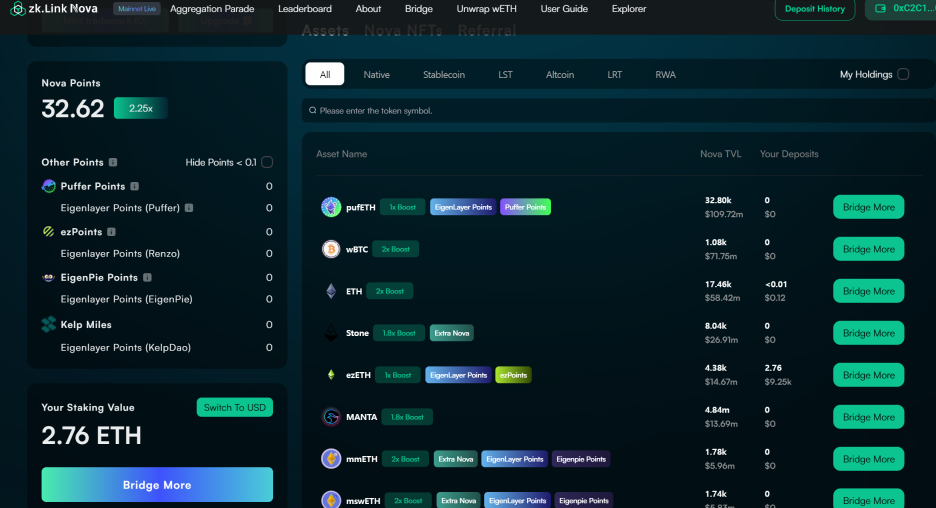The image size is (936, 508).
Task: Select the All asset filter tab
Action: (325, 74)
